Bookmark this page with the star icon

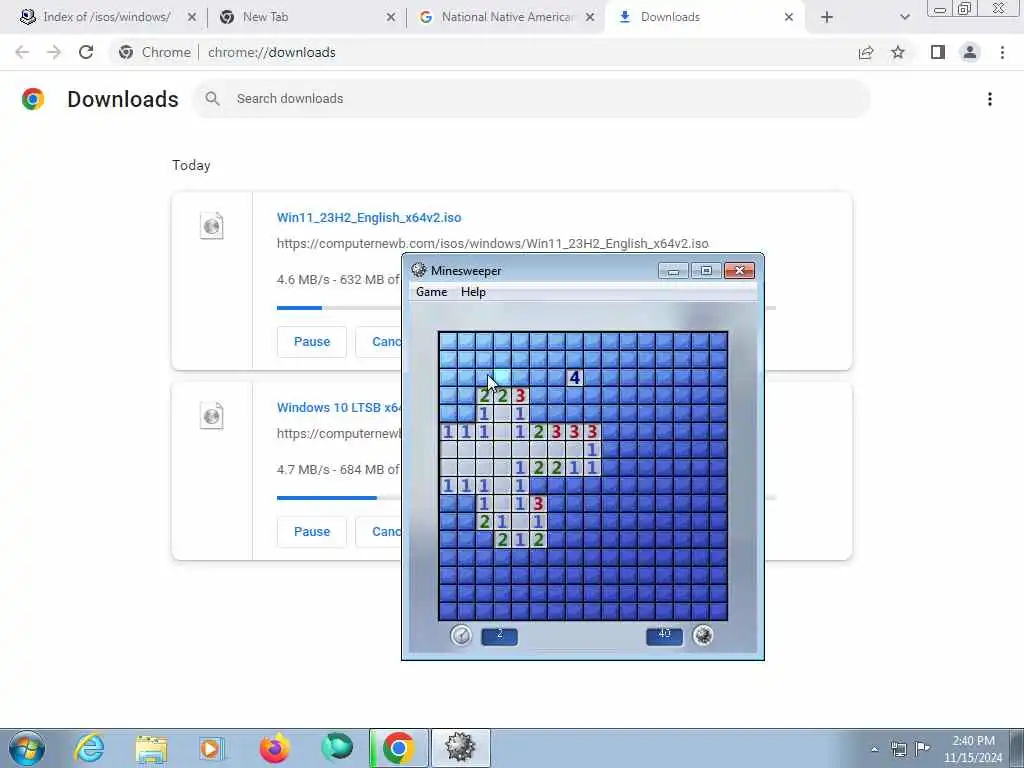tap(898, 52)
